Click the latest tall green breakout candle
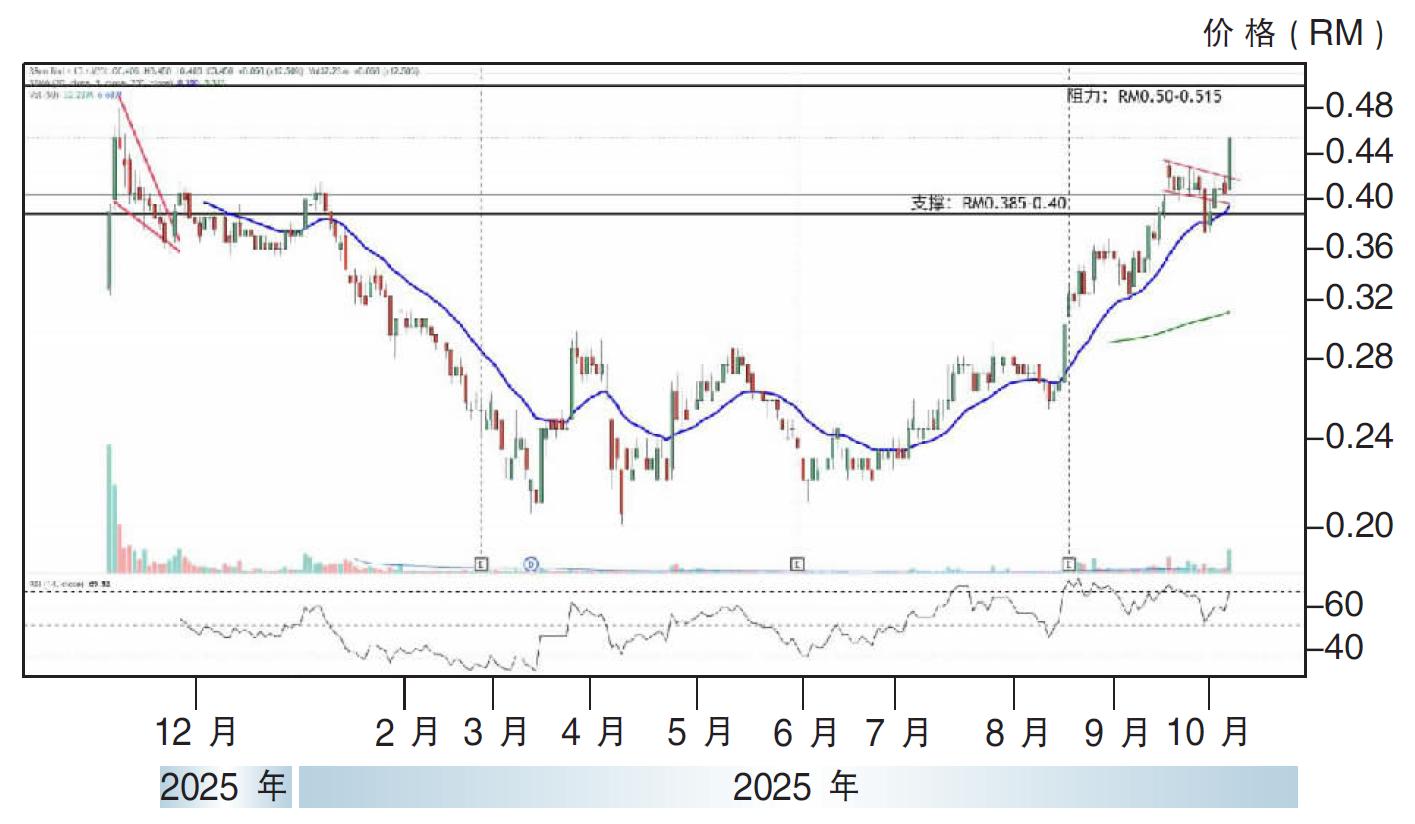1415x824 pixels. click(x=1229, y=160)
